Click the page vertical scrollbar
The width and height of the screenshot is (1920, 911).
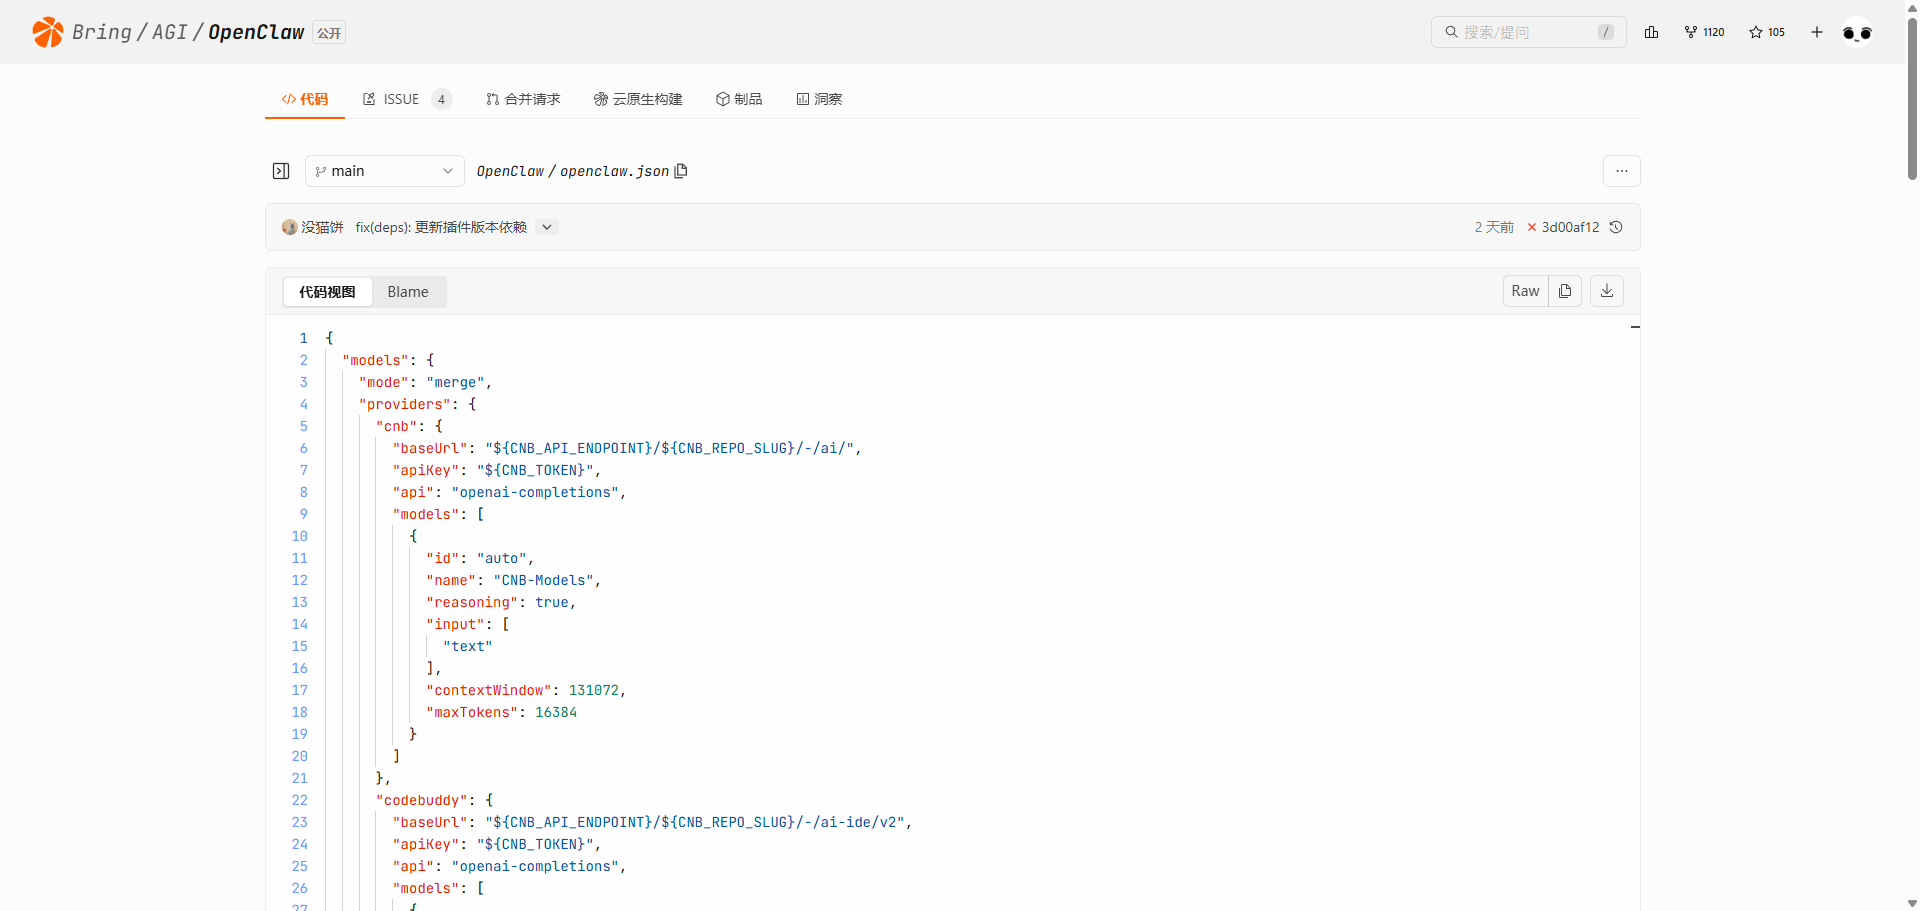[x=1912, y=100]
